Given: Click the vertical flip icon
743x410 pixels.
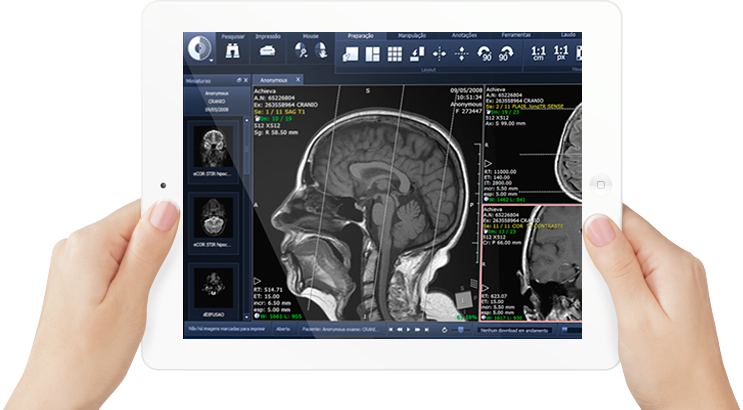Looking at the screenshot, I should coord(462,54).
